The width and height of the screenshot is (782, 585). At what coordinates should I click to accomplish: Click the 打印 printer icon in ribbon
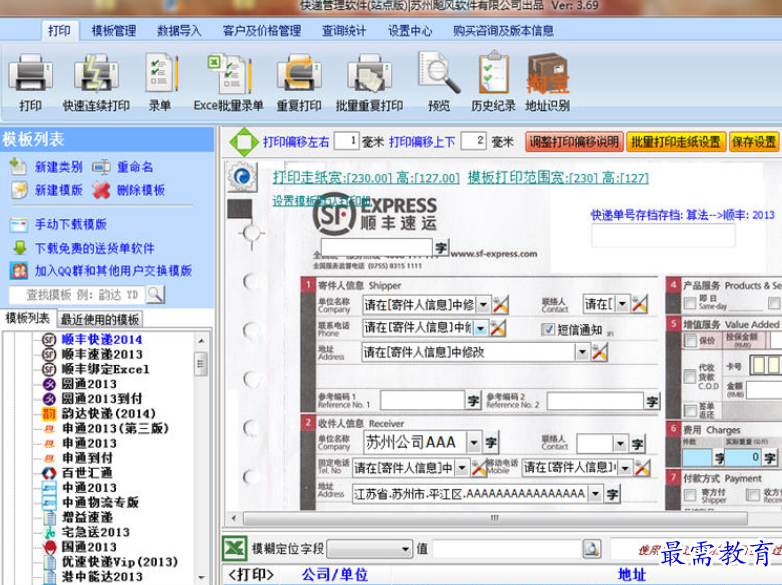30,73
